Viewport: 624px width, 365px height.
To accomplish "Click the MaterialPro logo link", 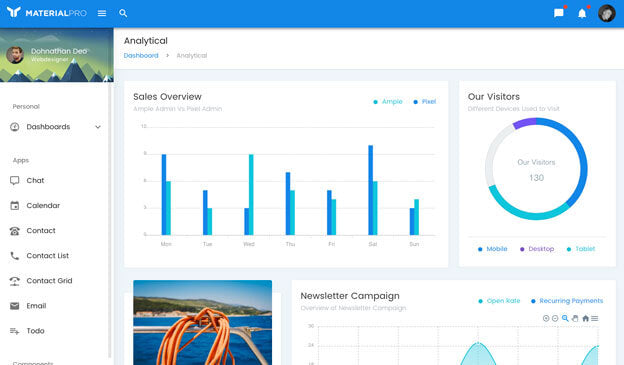I will pos(47,13).
